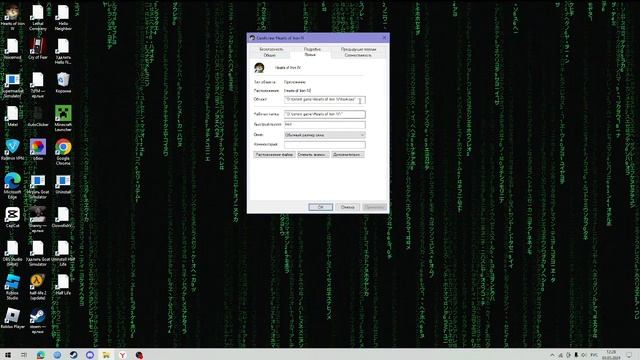Open Google Chrome desktop shortcut
This screenshot has height=360, width=640.
(x=63, y=152)
